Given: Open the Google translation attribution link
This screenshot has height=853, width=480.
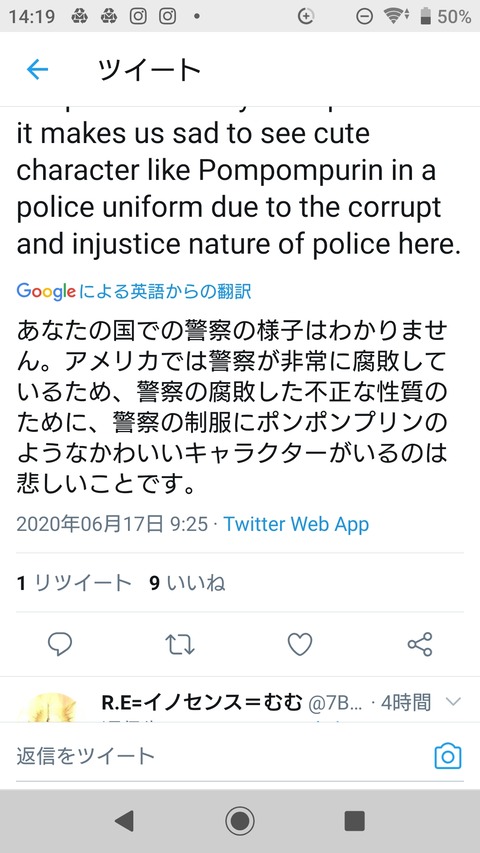Looking at the screenshot, I should (134, 292).
